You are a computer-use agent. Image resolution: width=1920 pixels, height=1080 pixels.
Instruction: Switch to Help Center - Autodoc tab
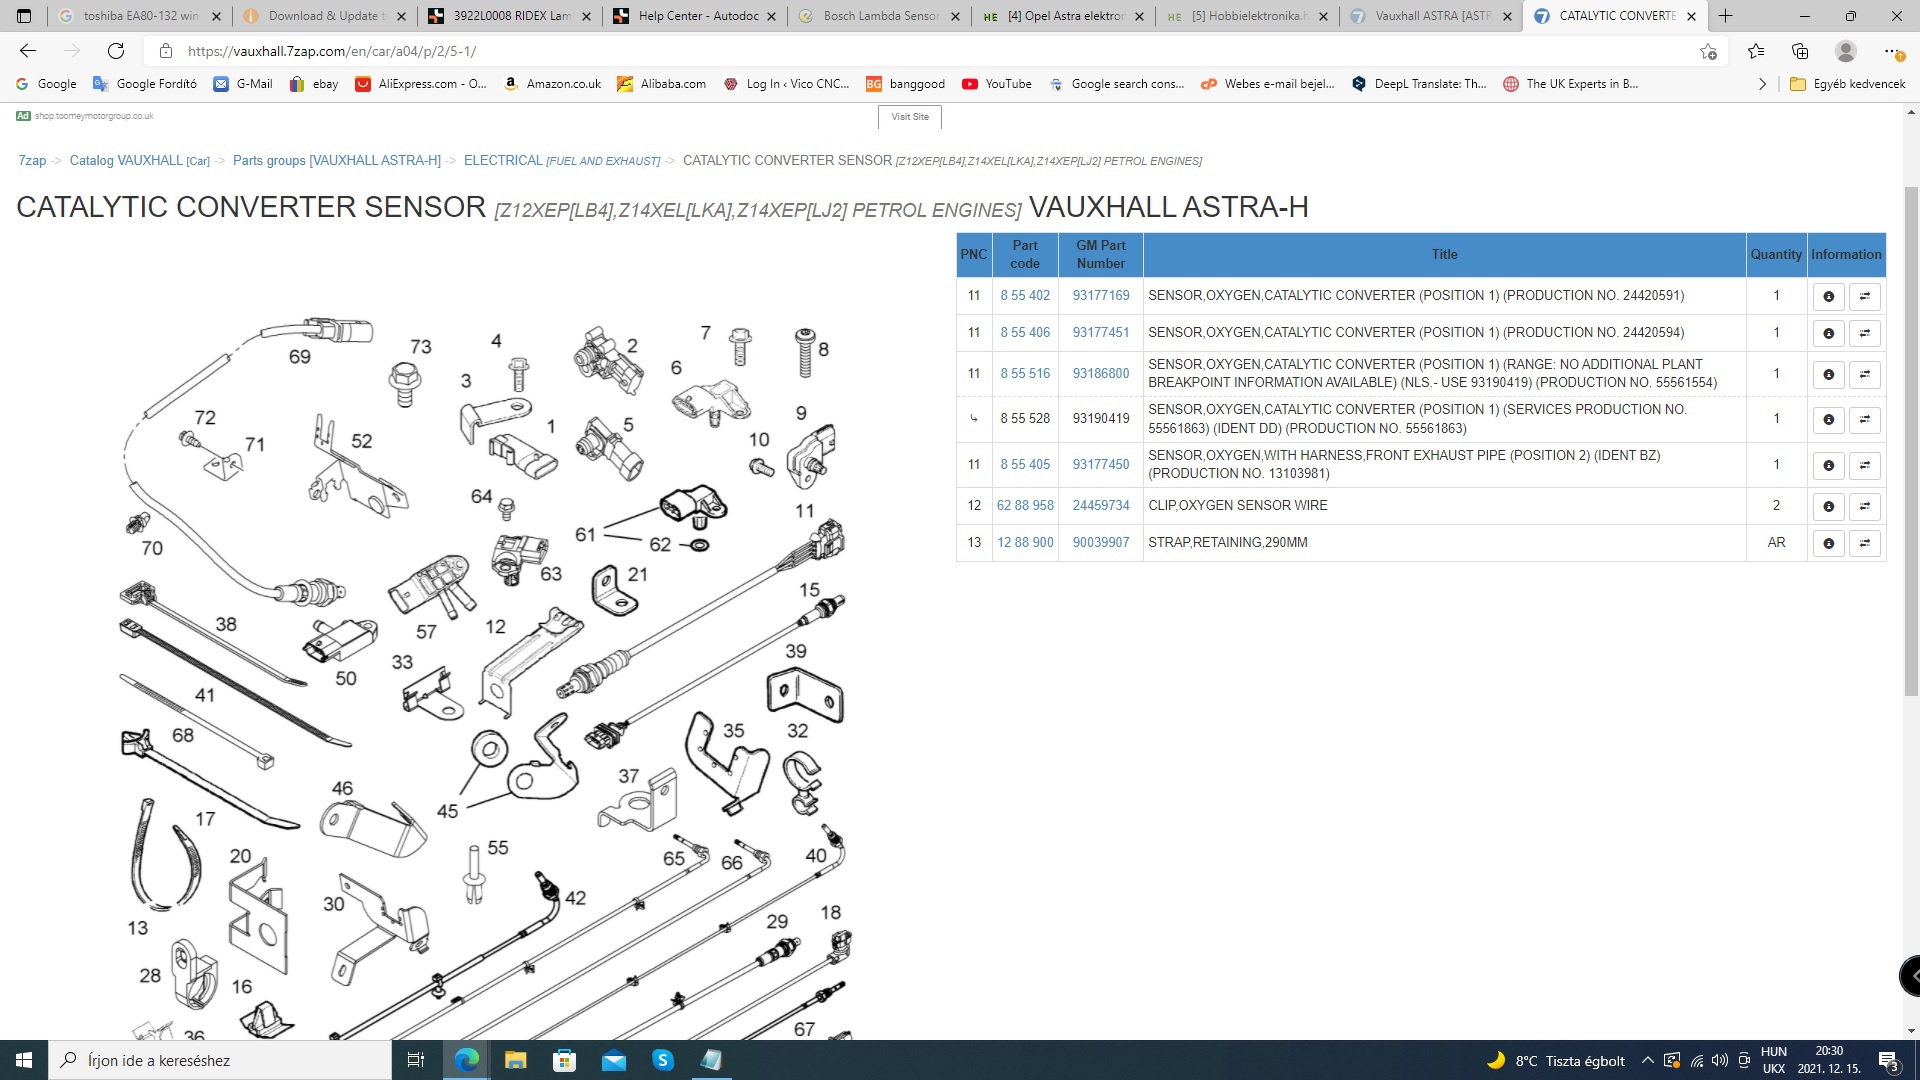[x=697, y=16]
